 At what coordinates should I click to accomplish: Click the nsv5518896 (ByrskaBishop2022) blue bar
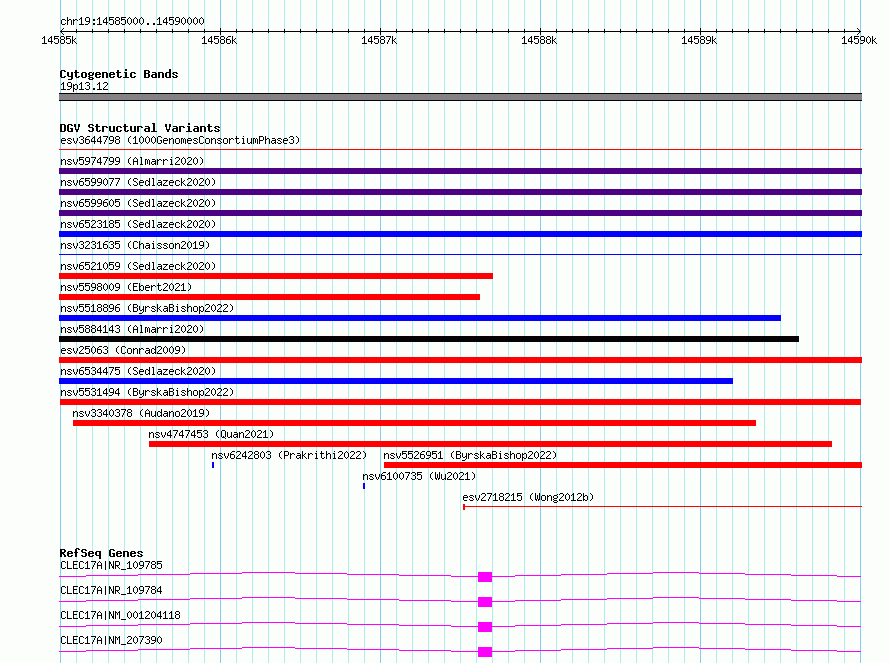click(x=420, y=318)
